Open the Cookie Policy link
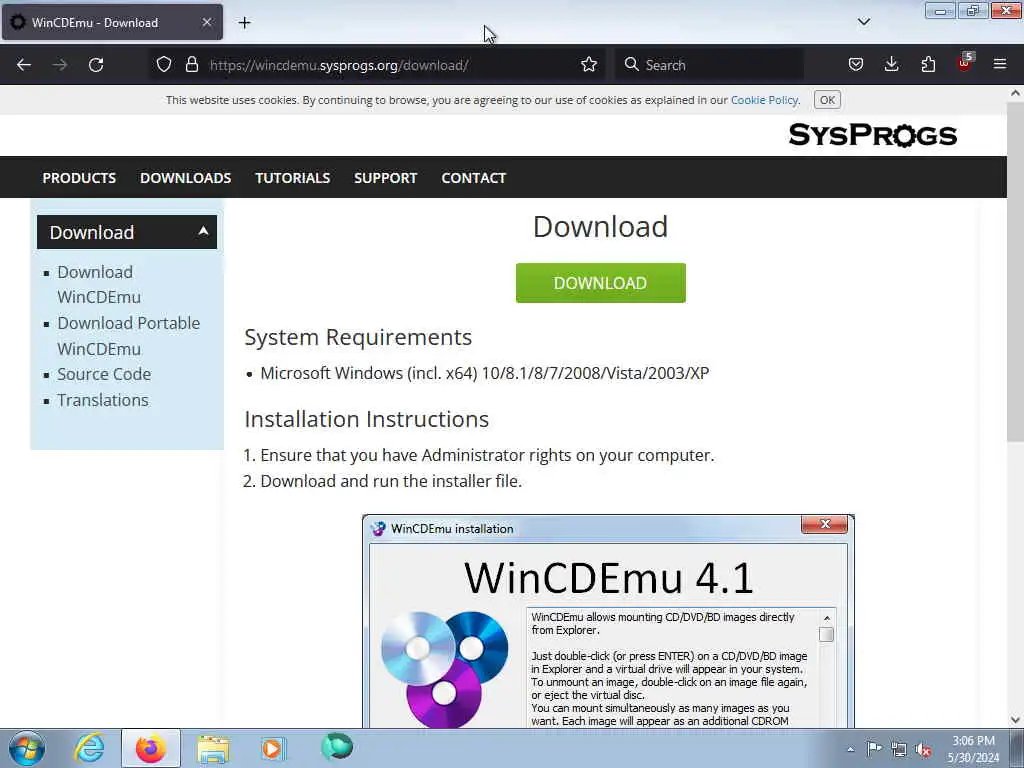The image size is (1024, 768). pos(764,100)
